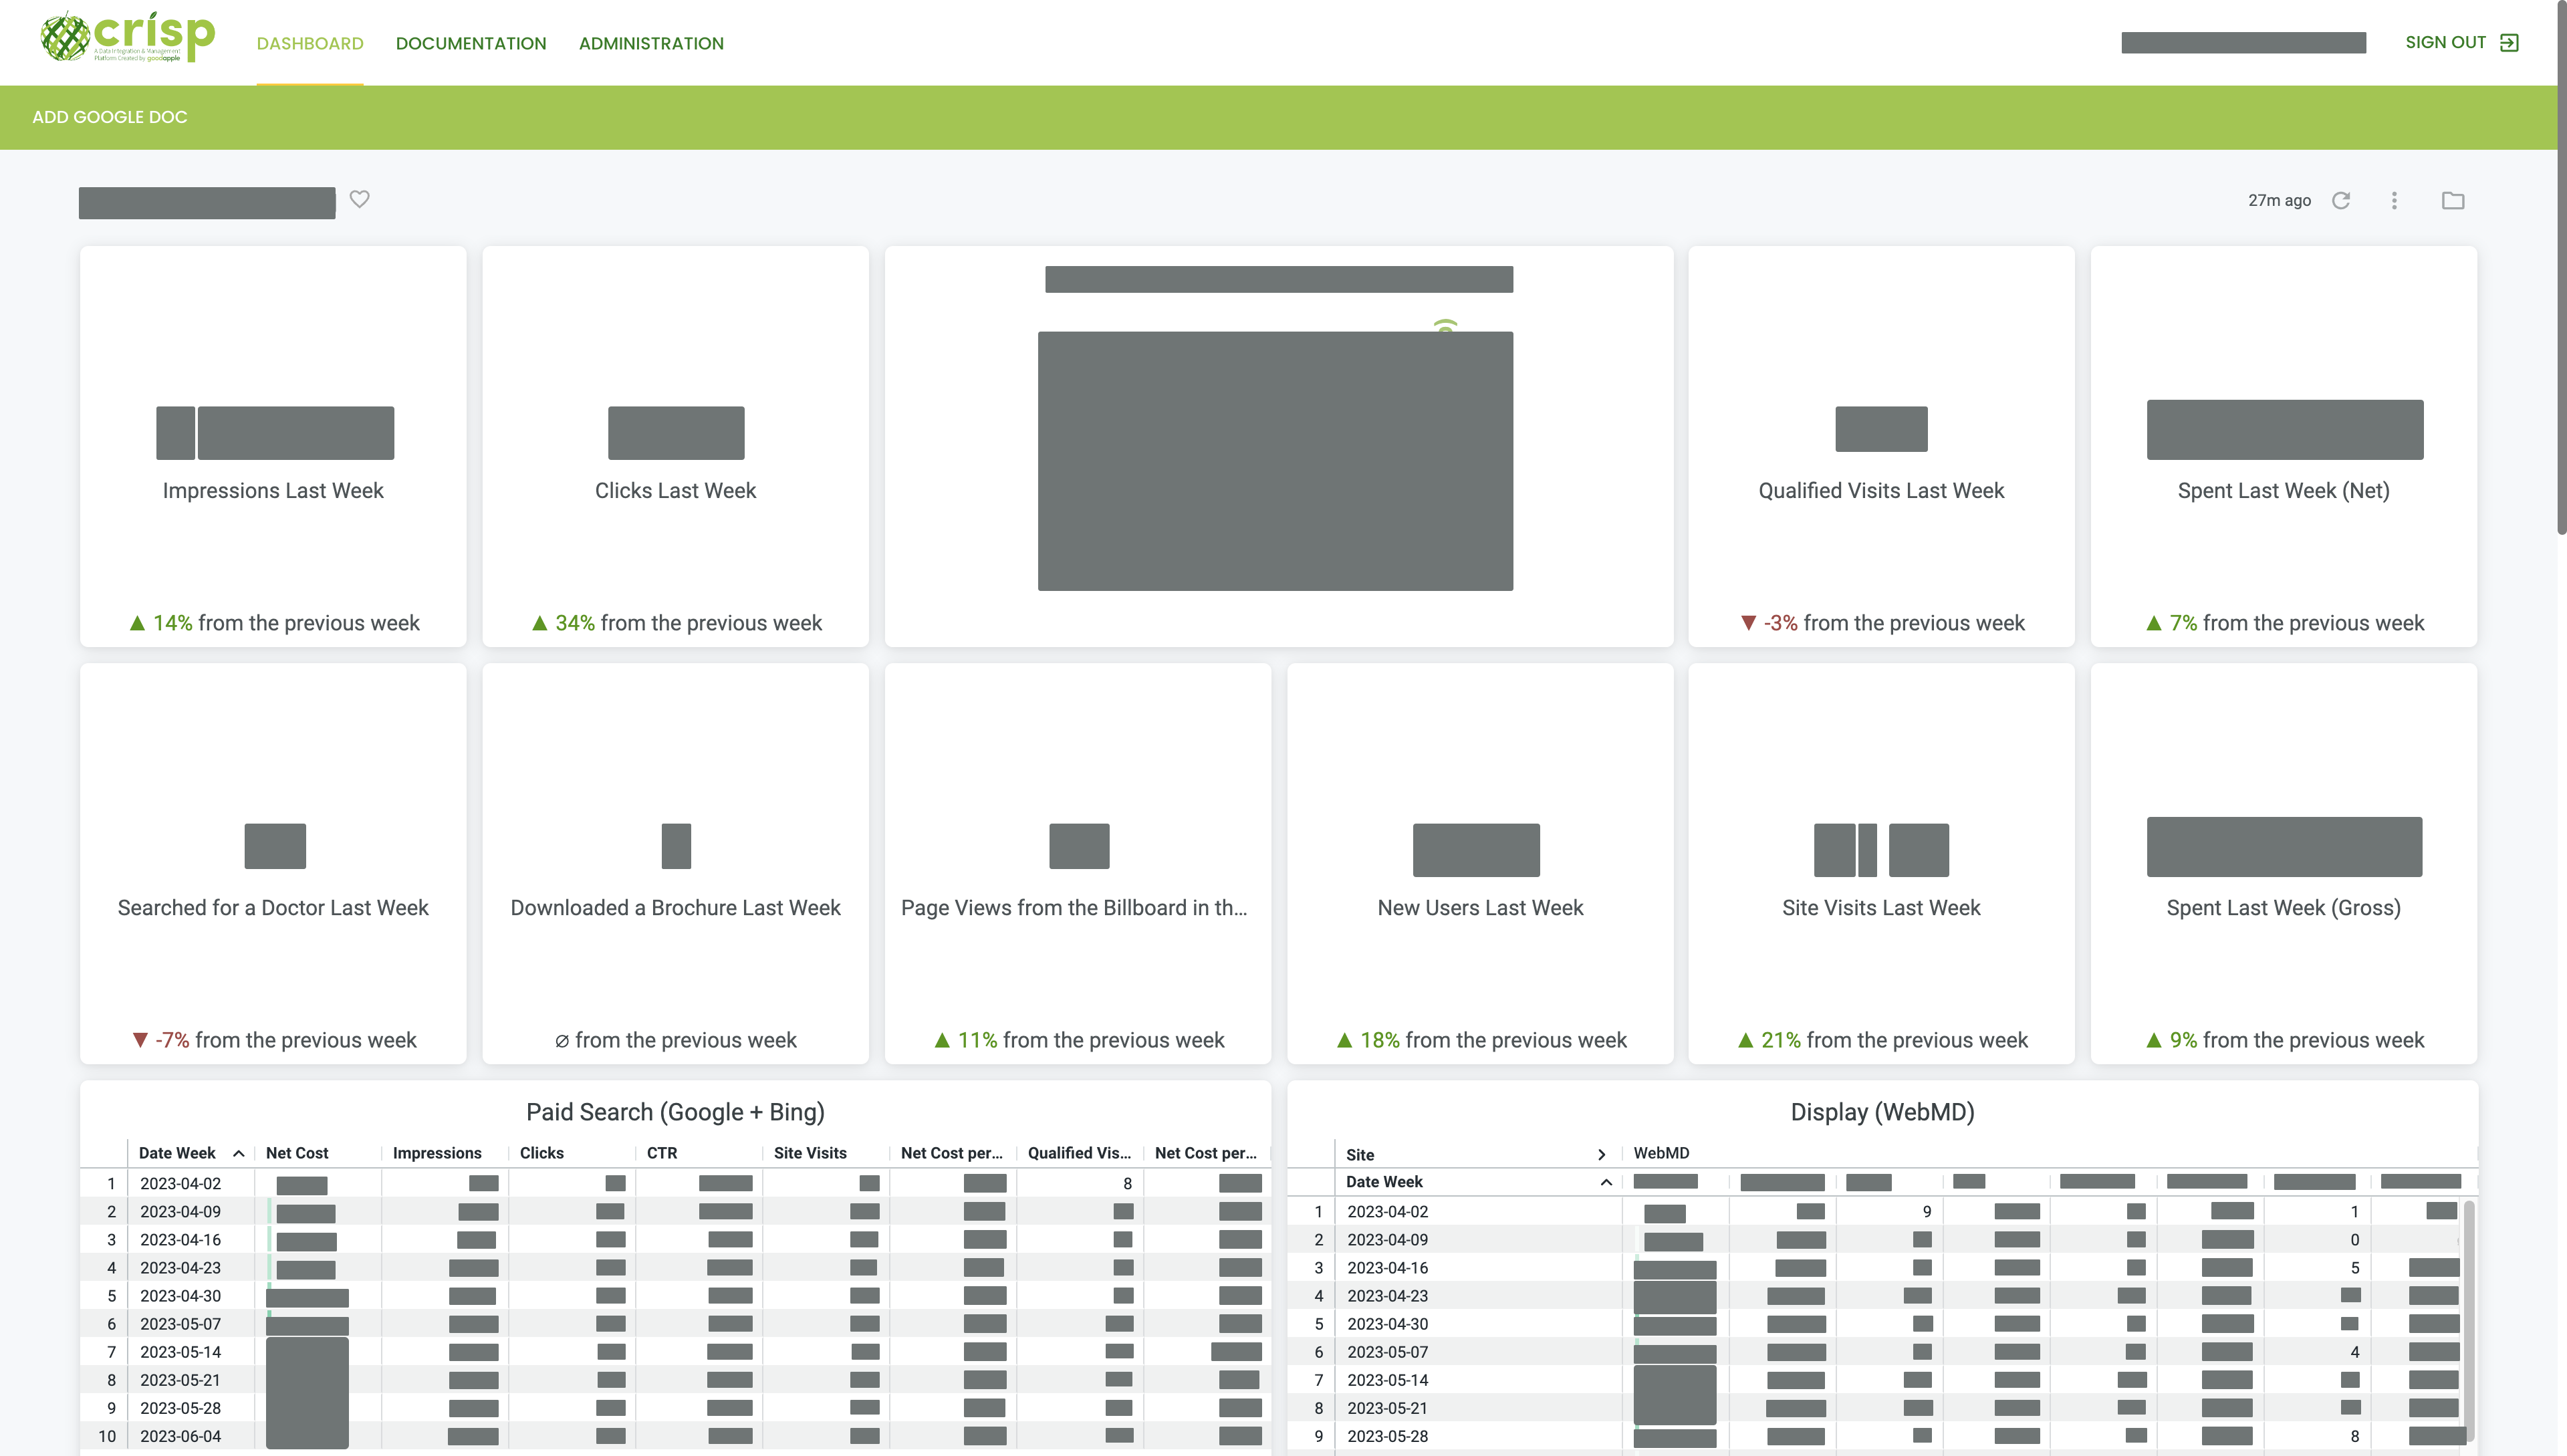Image resolution: width=2567 pixels, height=1456 pixels.
Task: Click Page Views from the Billboard label
Action: 1074,907
